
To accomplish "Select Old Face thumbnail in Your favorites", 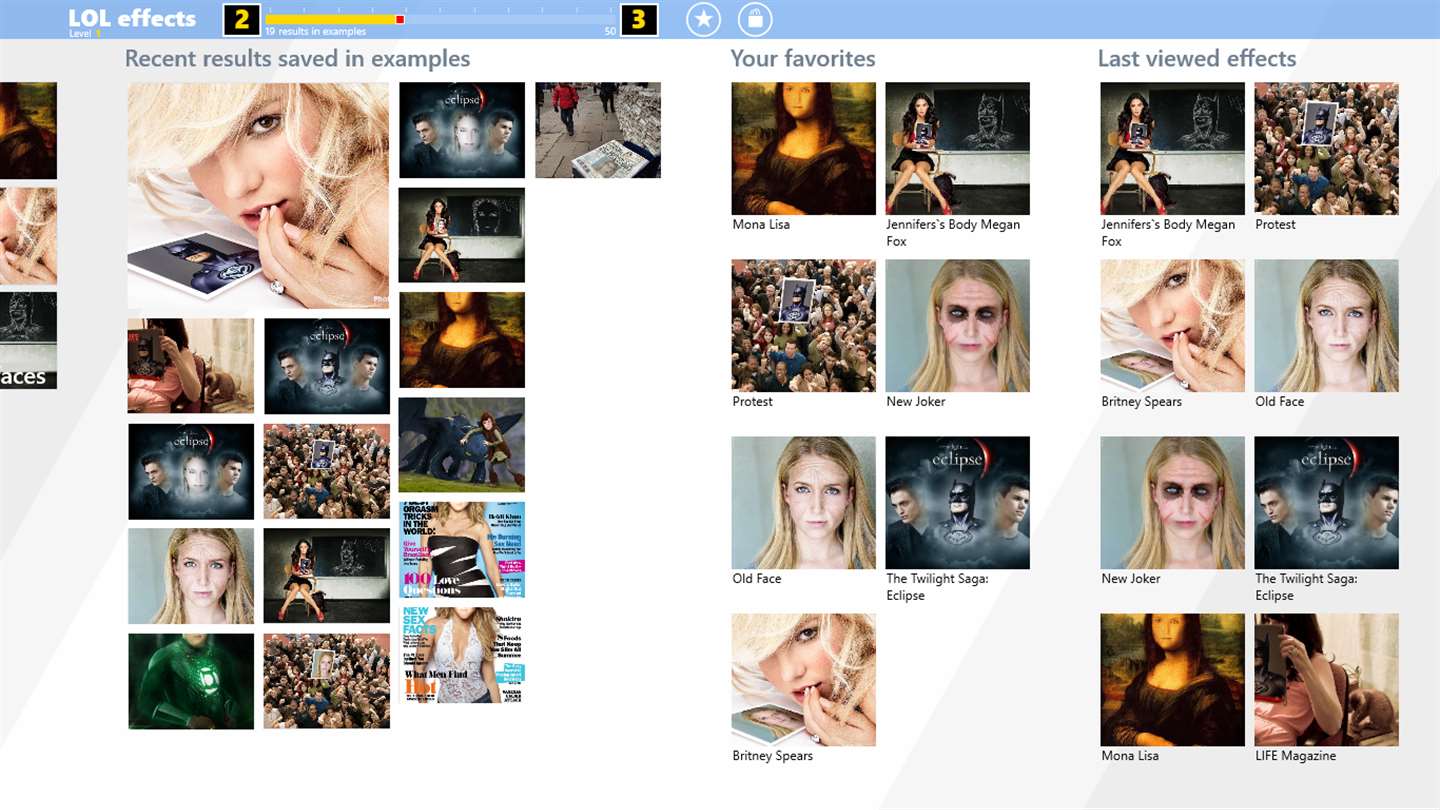I will [804, 503].
